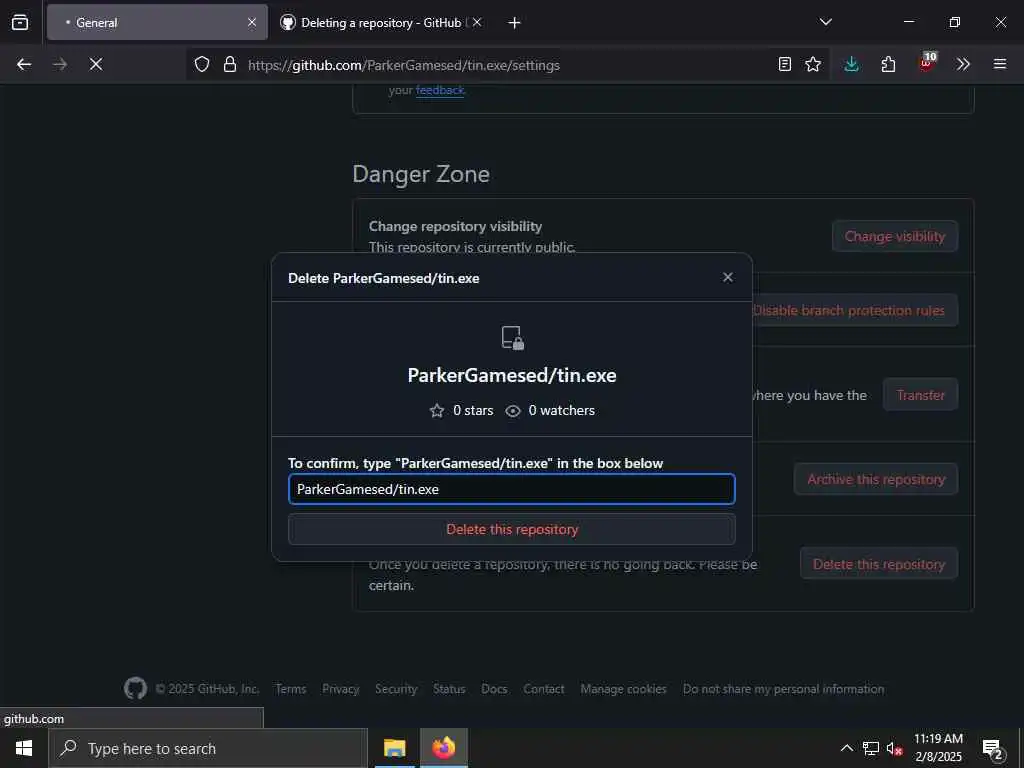Image resolution: width=1024 pixels, height=768 pixels.
Task: Click Archive this repository button
Action: point(876,479)
